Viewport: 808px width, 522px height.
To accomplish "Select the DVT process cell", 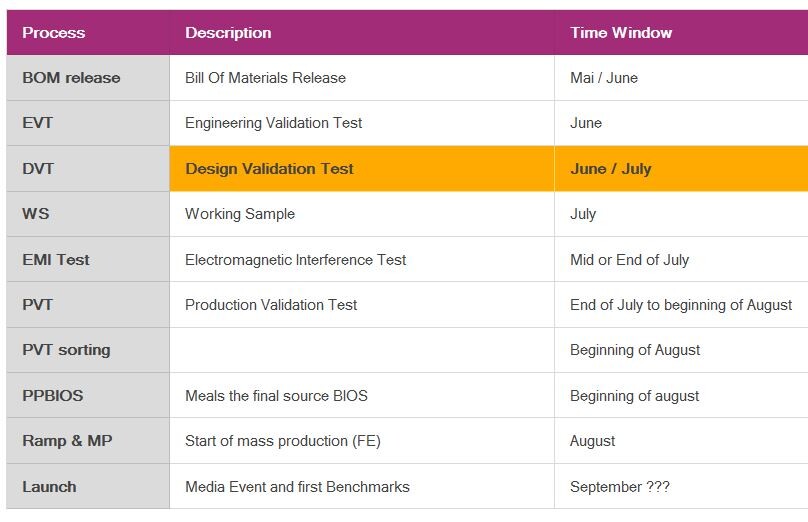I will coord(88,169).
